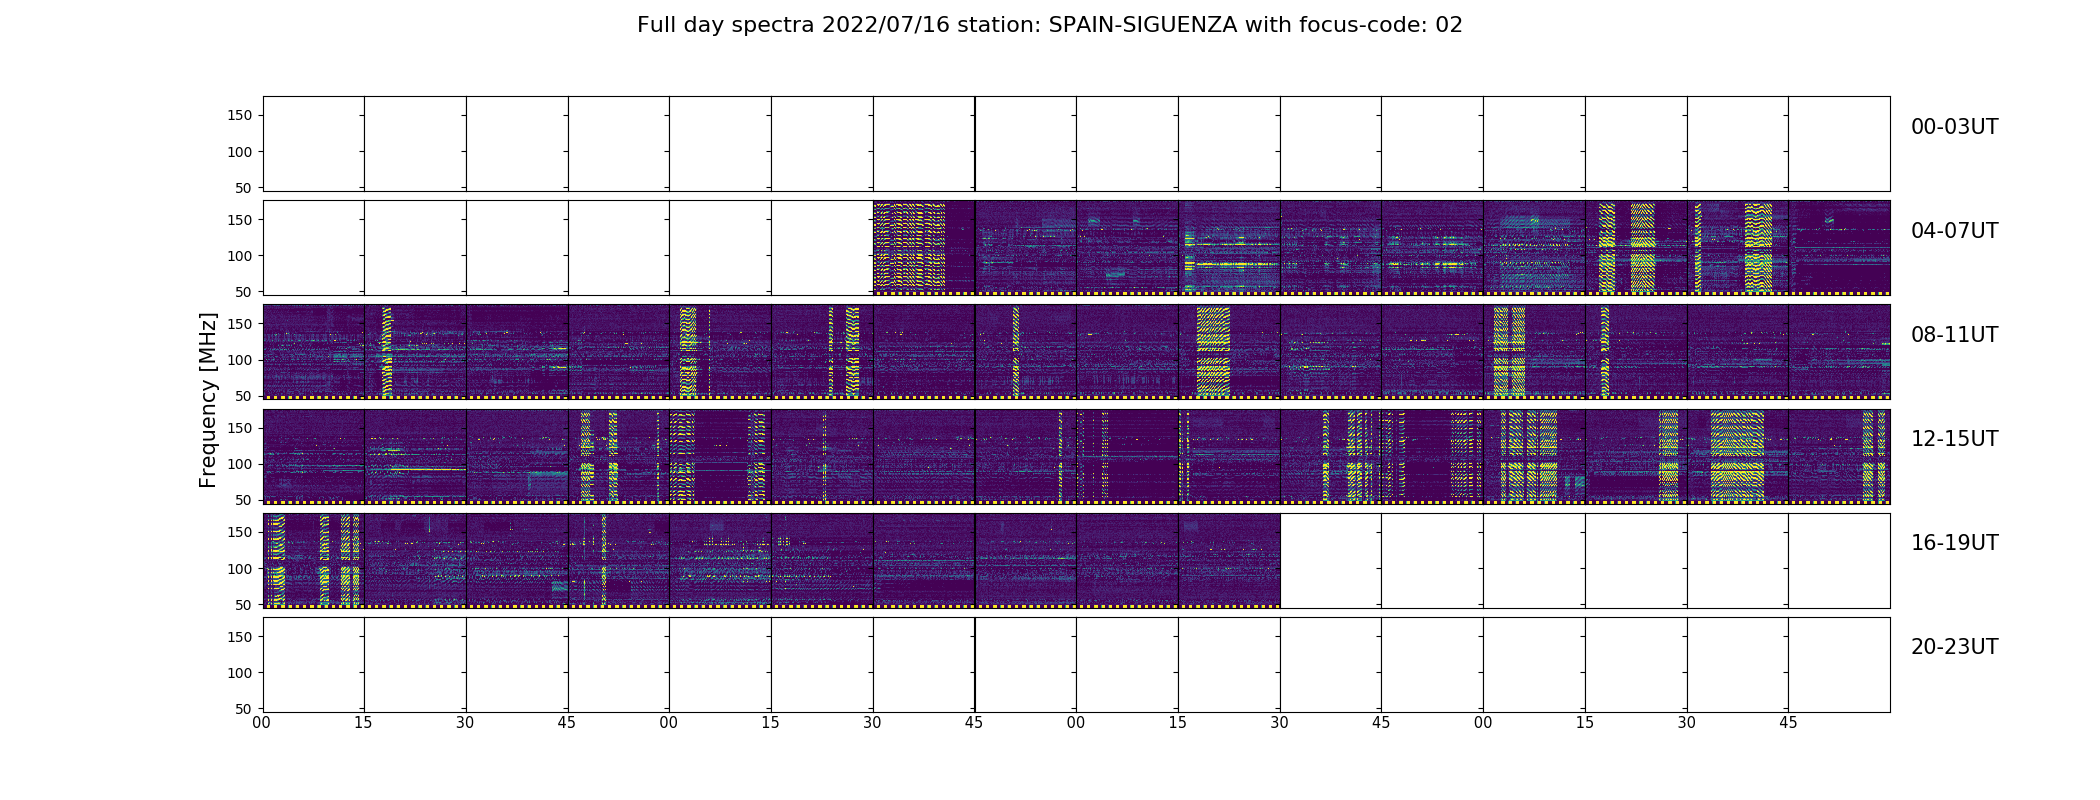Open the first spectrogram panel in 08-11UT row
This screenshot has height=800, width=2100.
coord(314,352)
